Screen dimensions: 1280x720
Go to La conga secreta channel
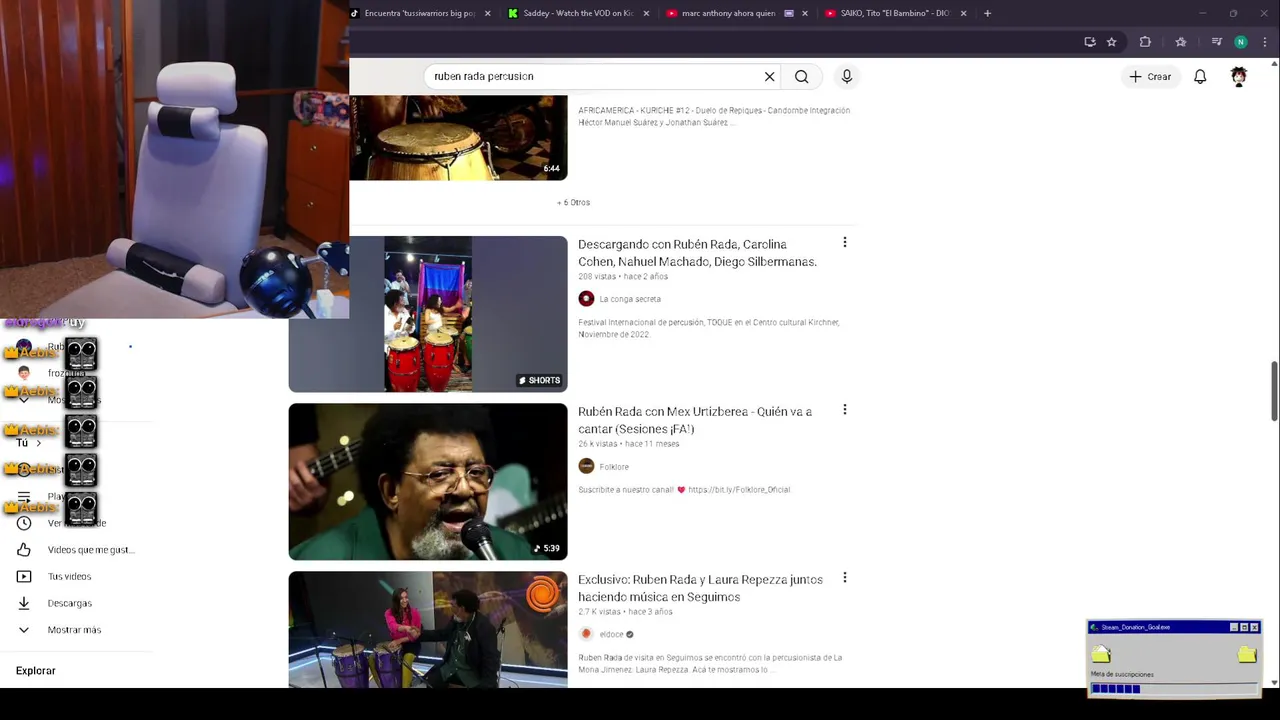[x=630, y=299]
